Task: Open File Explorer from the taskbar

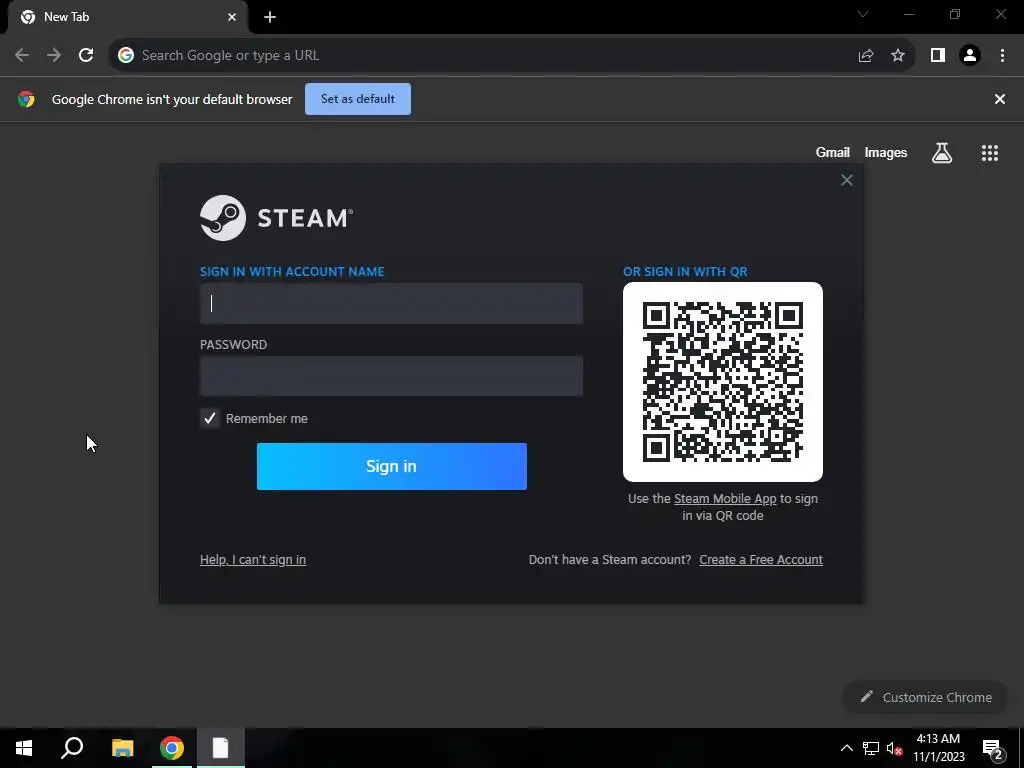Action: click(122, 748)
